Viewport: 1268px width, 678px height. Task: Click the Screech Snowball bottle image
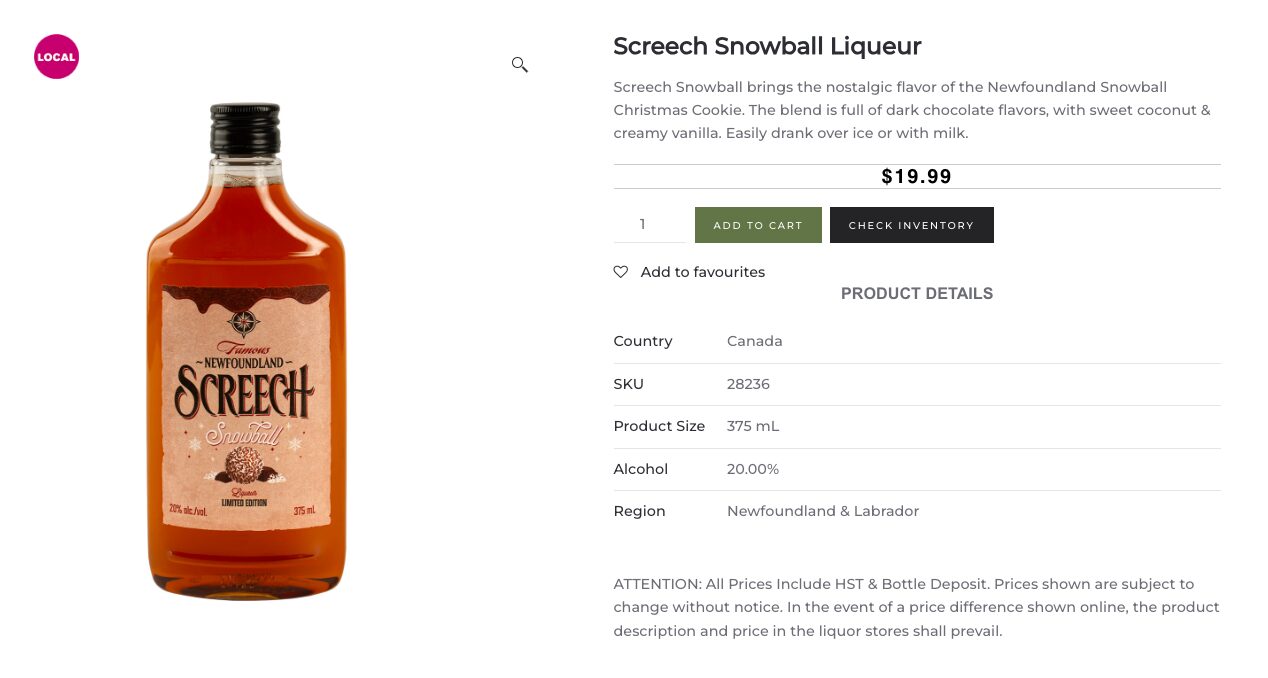tap(246, 350)
